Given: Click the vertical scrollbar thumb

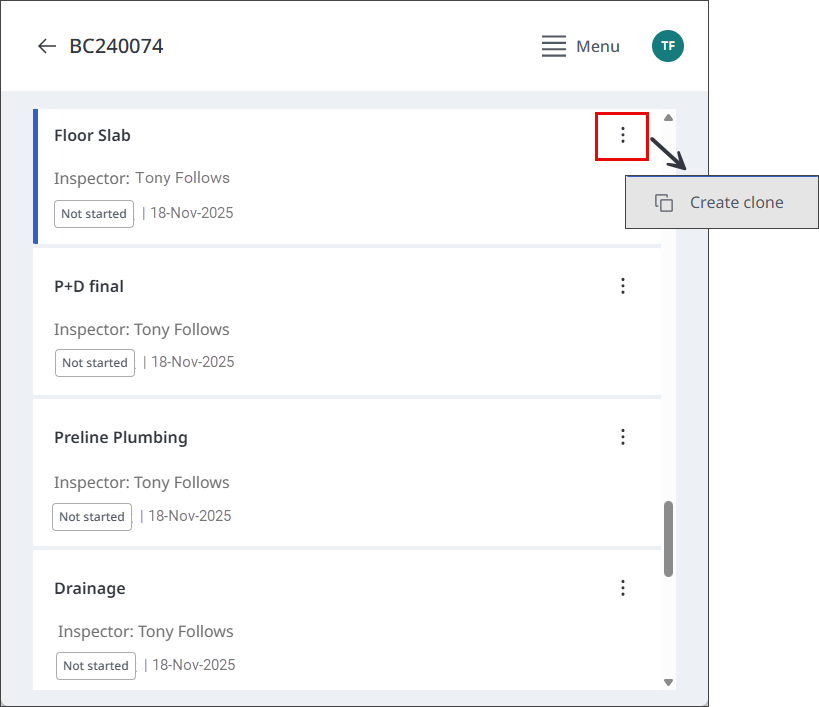Looking at the screenshot, I should click(x=668, y=539).
